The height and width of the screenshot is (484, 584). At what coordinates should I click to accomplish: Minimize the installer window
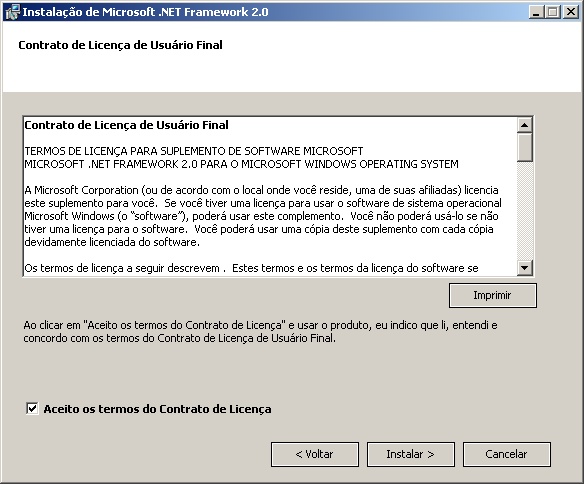coord(536,12)
